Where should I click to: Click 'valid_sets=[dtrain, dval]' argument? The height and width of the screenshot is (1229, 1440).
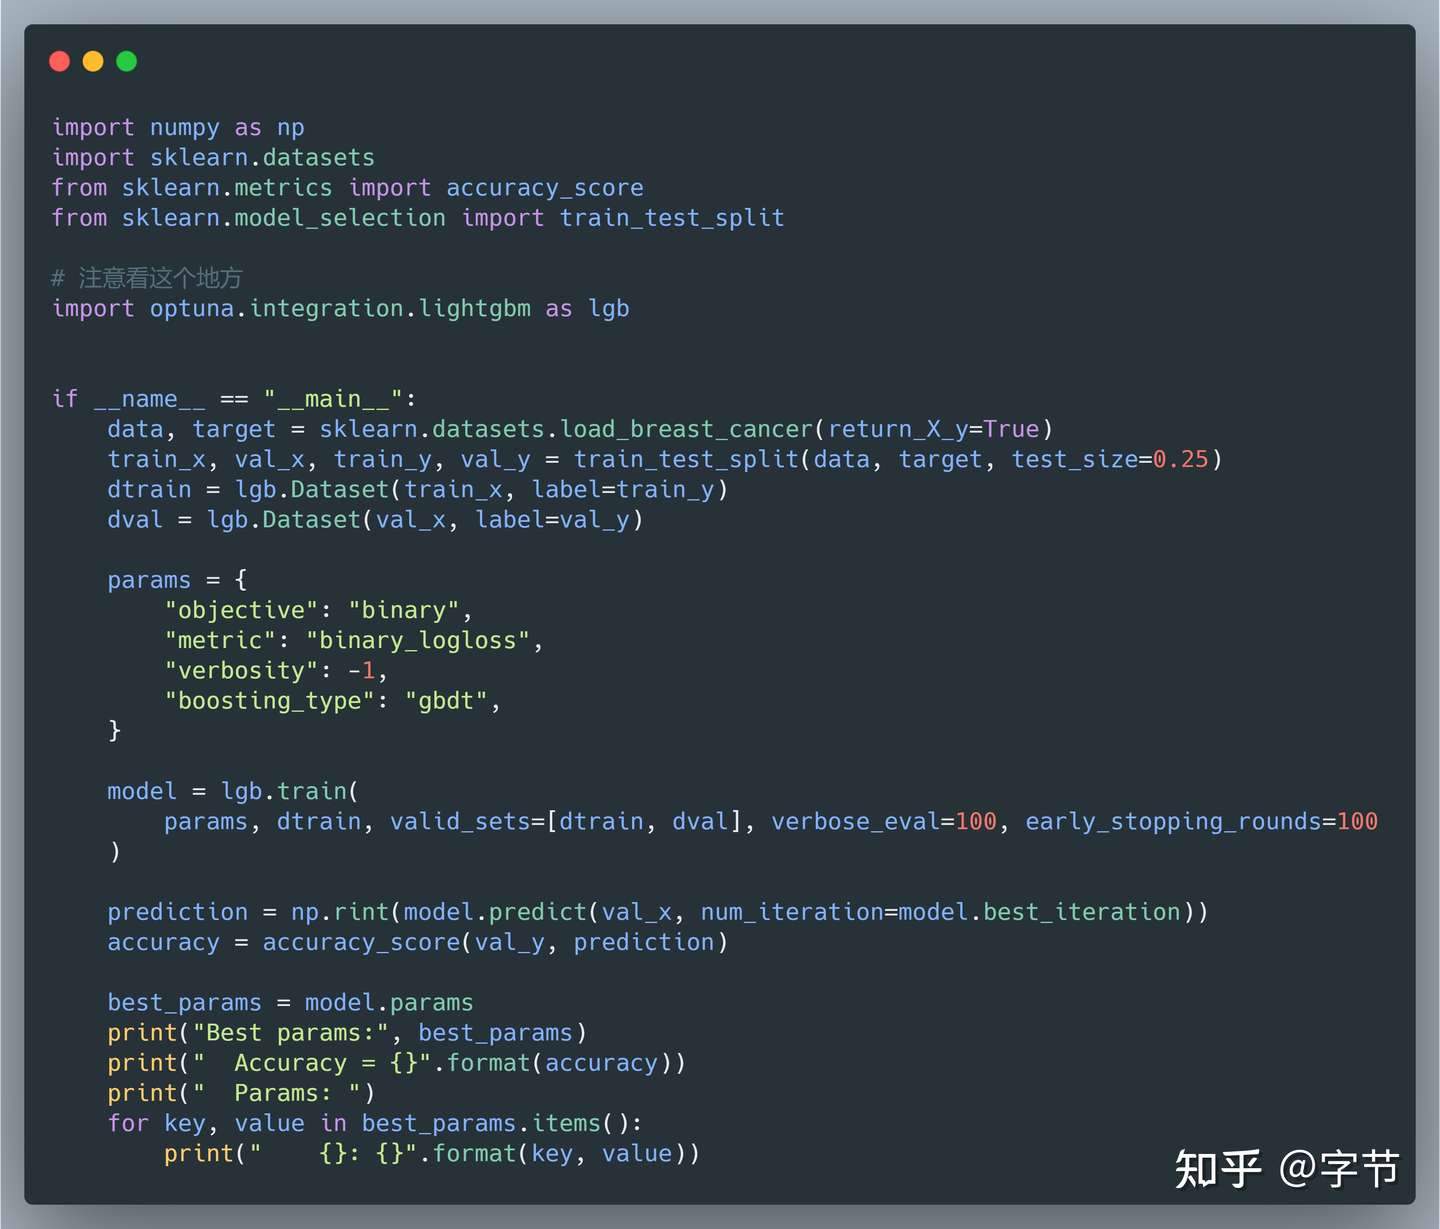pyautogui.click(x=573, y=821)
